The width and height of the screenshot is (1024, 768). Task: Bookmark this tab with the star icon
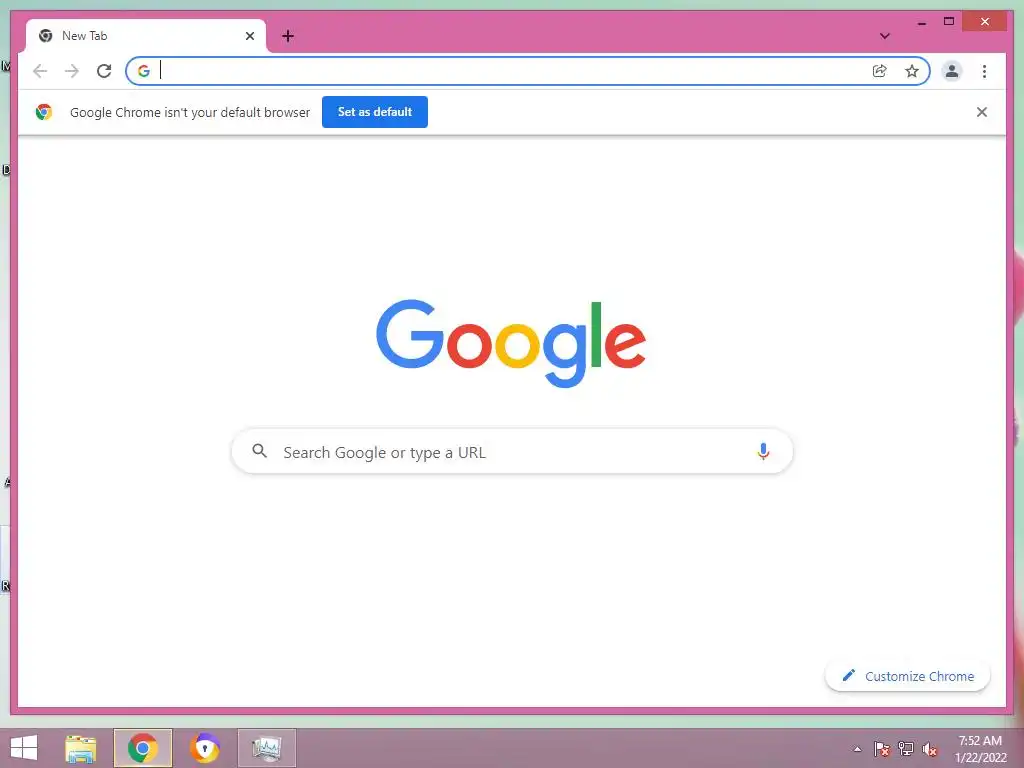(x=912, y=71)
